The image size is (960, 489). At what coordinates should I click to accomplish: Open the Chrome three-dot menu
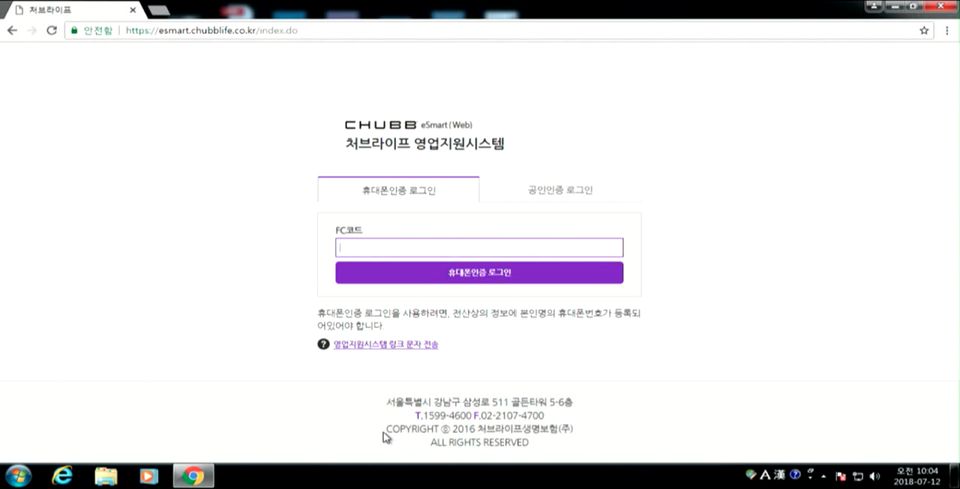(x=947, y=31)
